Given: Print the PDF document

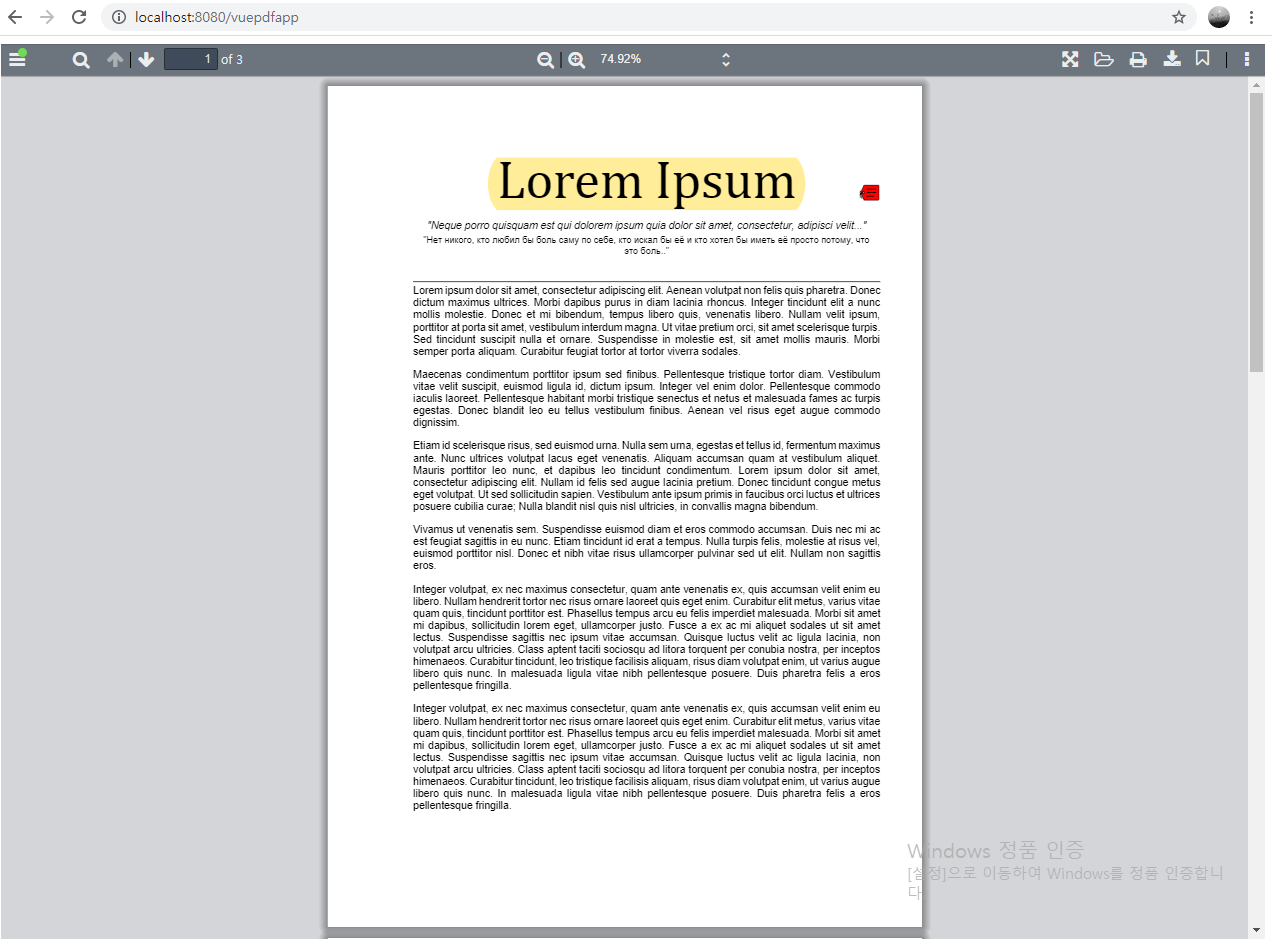Looking at the screenshot, I should click(x=1138, y=60).
